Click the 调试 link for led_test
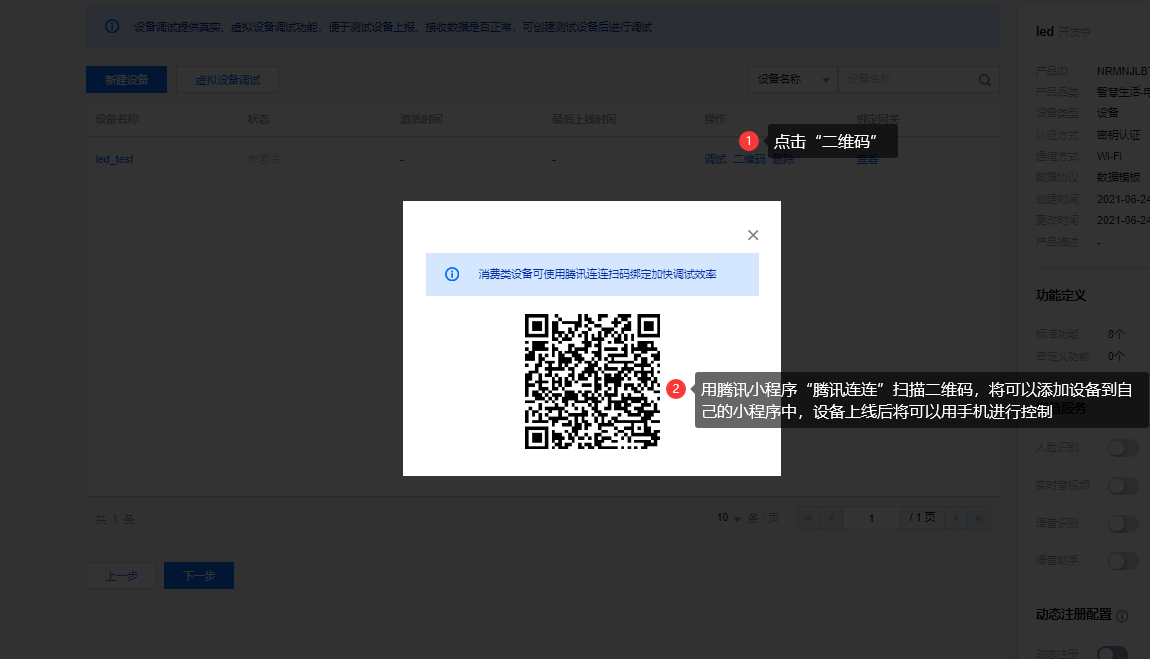1150x659 pixels. point(715,159)
